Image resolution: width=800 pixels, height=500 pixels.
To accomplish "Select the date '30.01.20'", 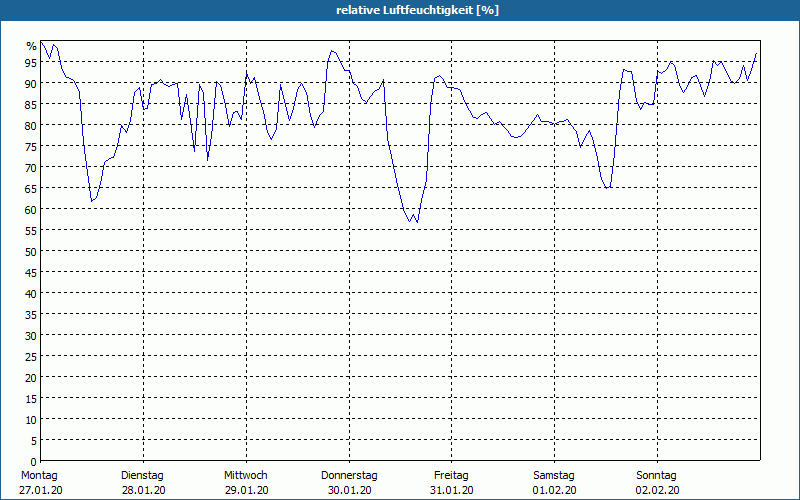I will point(349,490).
